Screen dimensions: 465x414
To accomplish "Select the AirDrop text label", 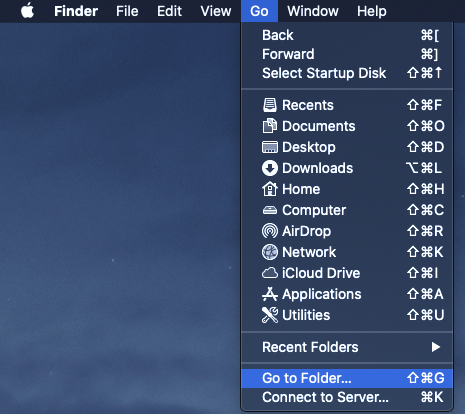I will (306, 231).
